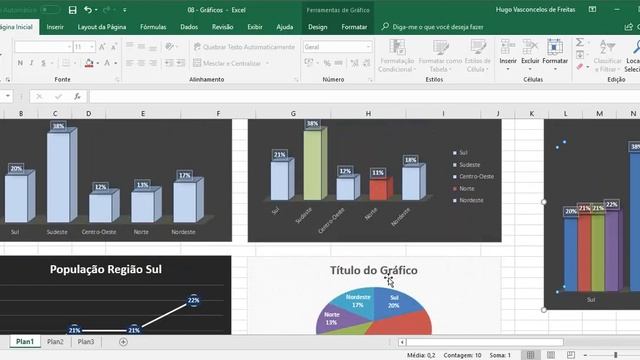Click the Undo arrow icon
The height and width of the screenshot is (360, 640).
click(x=87, y=10)
